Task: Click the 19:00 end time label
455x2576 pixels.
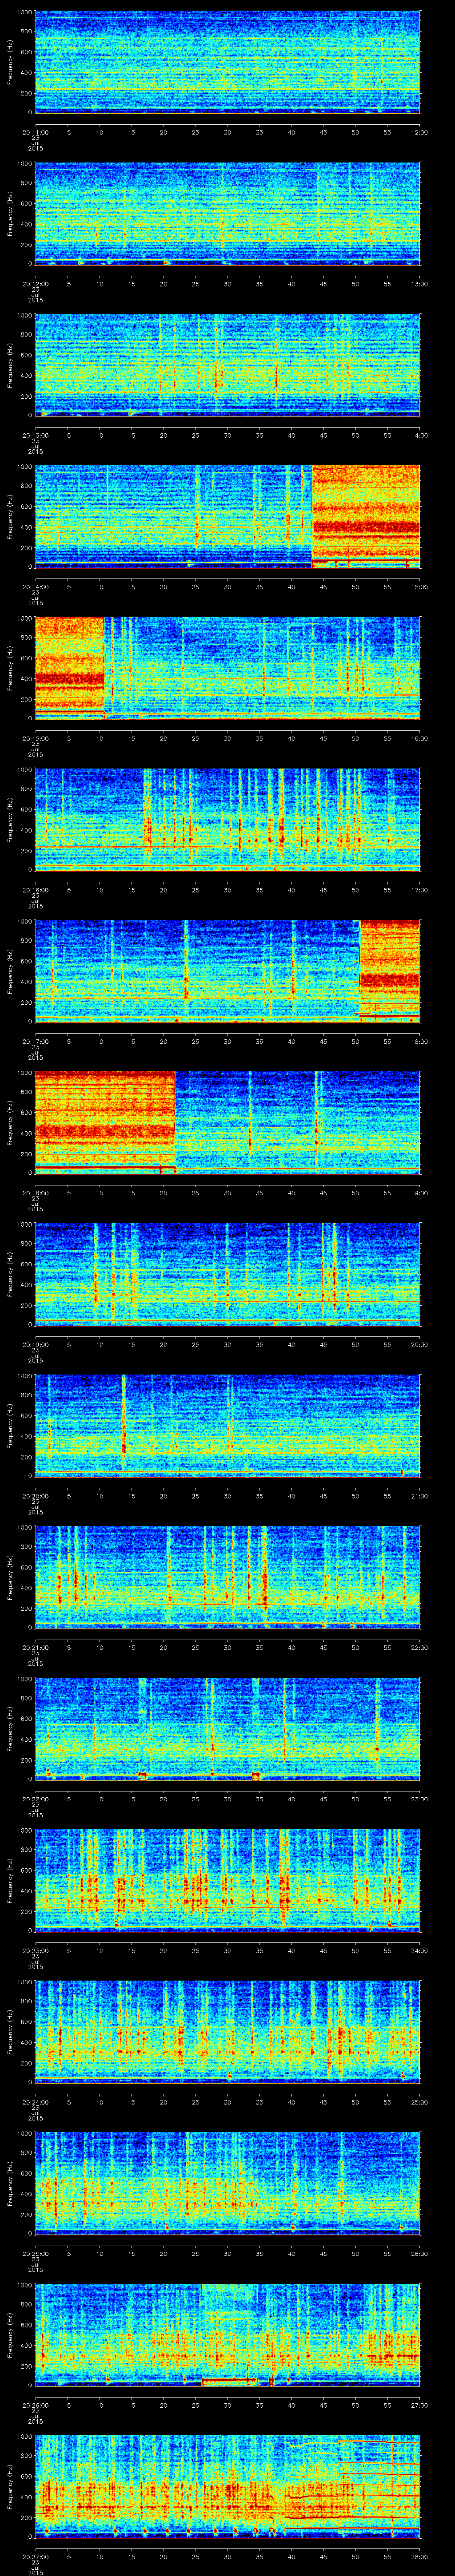Action: click(420, 1192)
